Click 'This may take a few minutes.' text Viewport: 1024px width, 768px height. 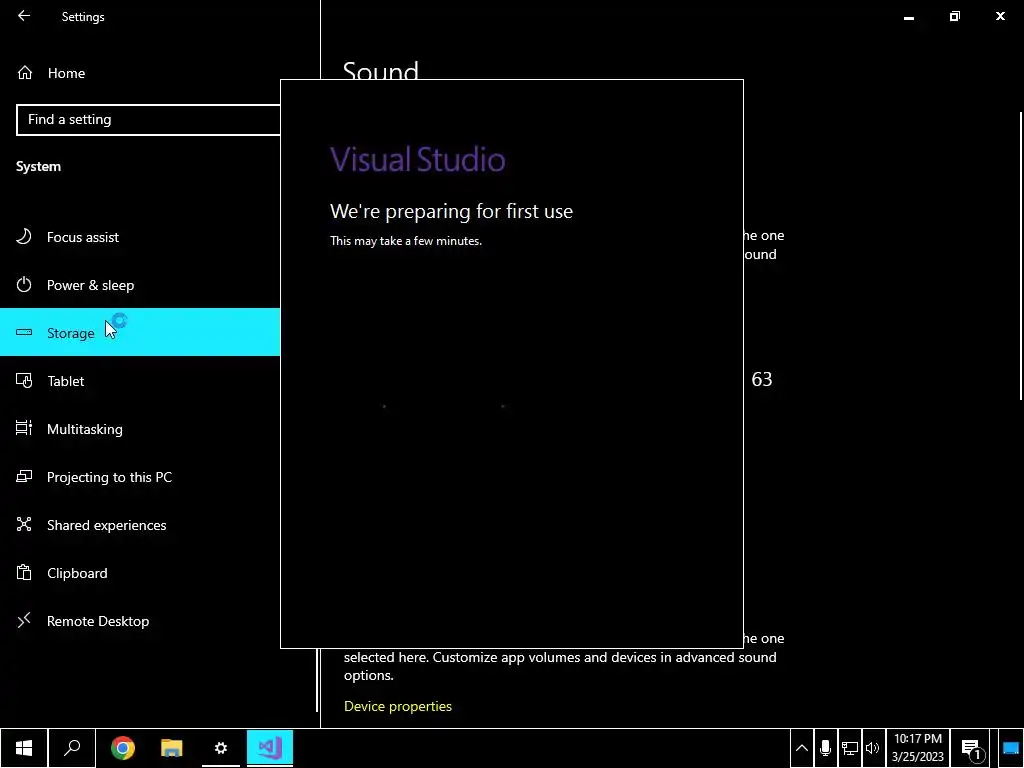click(406, 241)
